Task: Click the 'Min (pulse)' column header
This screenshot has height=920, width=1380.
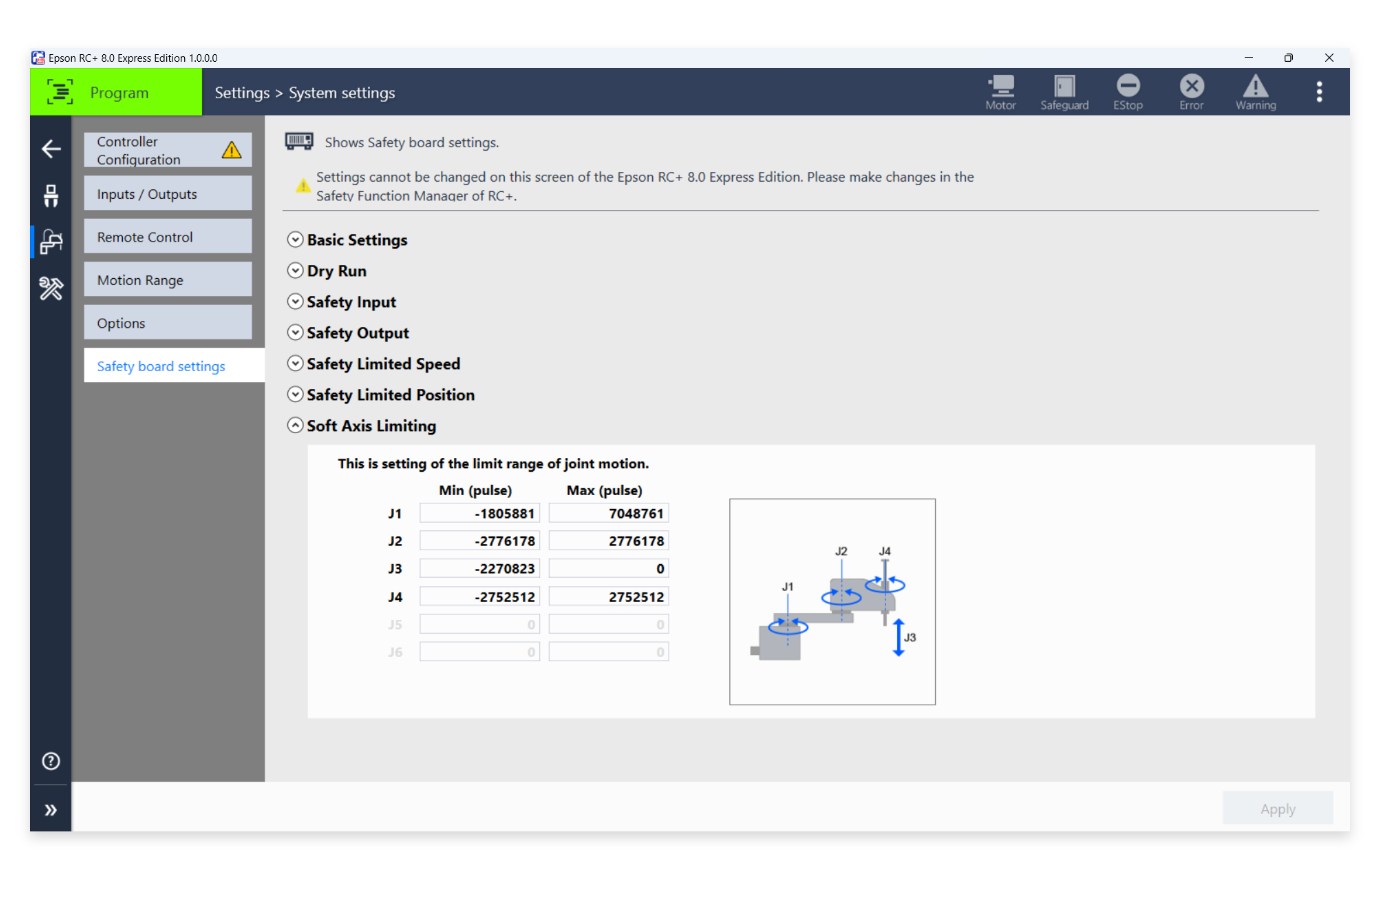Action: [x=475, y=490]
